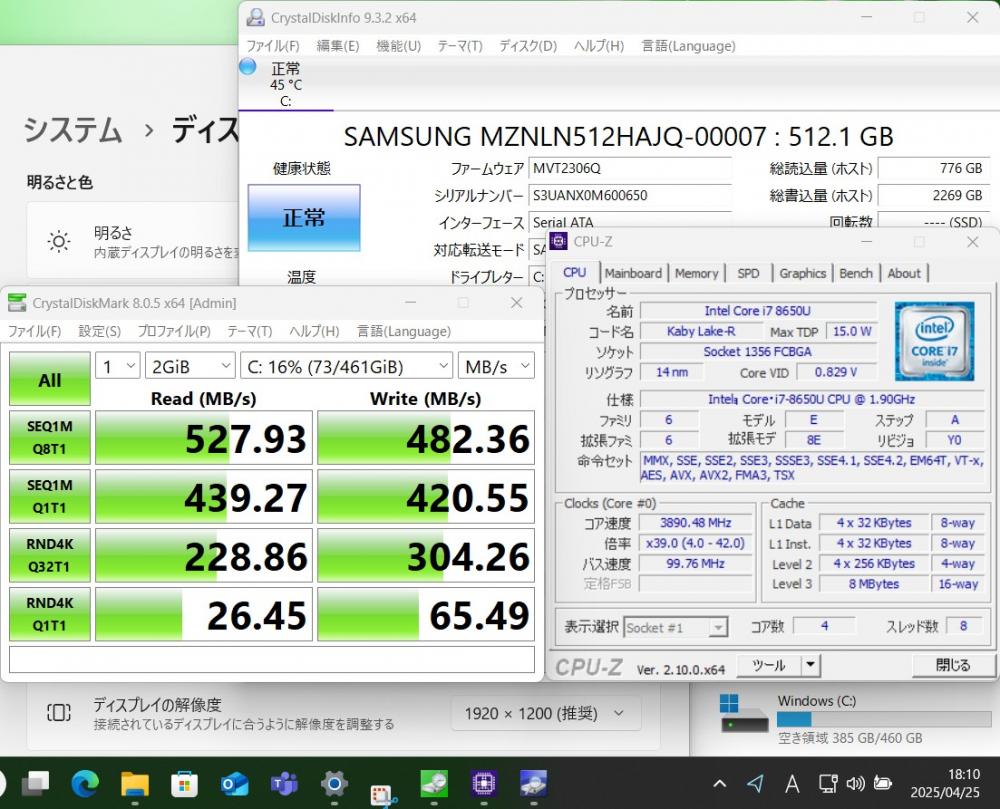Open テーマ(T) menu in CrystalDiskInfo
This screenshot has height=809, width=1000.
[460, 46]
